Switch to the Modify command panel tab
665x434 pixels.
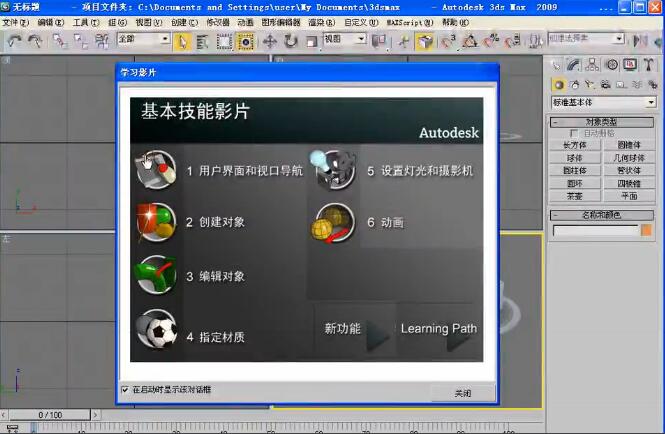573,65
